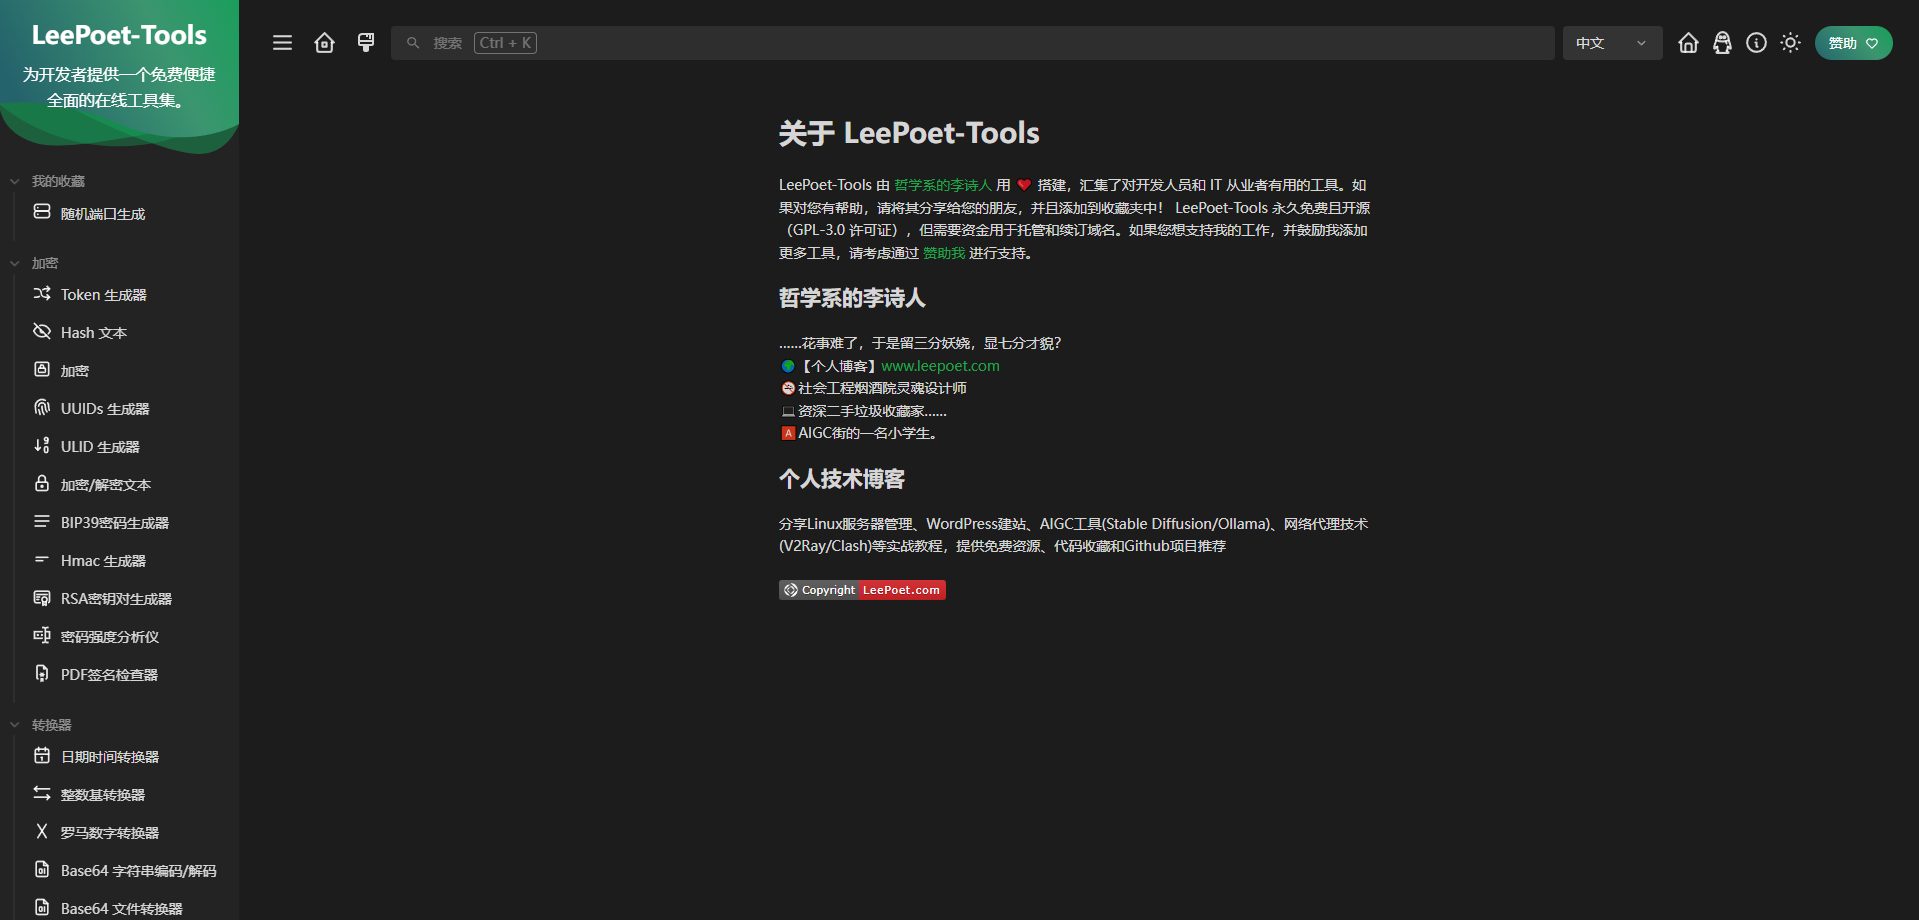Image resolution: width=1919 pixels, height=920 pixels.
Task: Open the www.leepoet.com blog link
Action: point(939,365)
